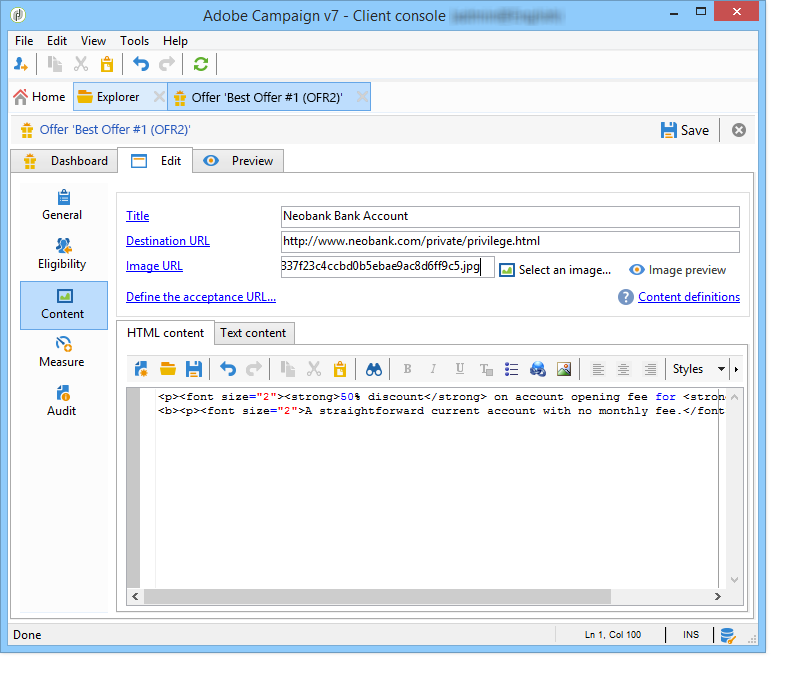Align text right in HTML editor

pos(650,370)
